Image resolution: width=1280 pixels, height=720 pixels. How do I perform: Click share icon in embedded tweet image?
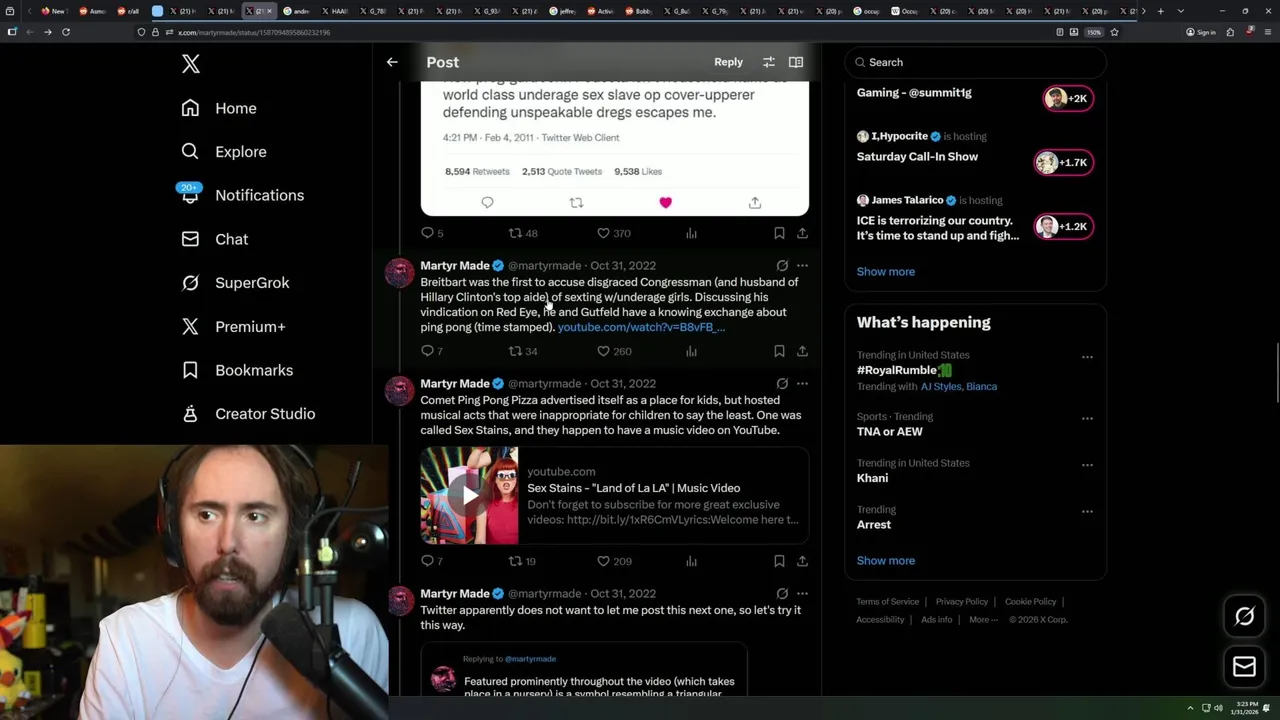[755, 202]
